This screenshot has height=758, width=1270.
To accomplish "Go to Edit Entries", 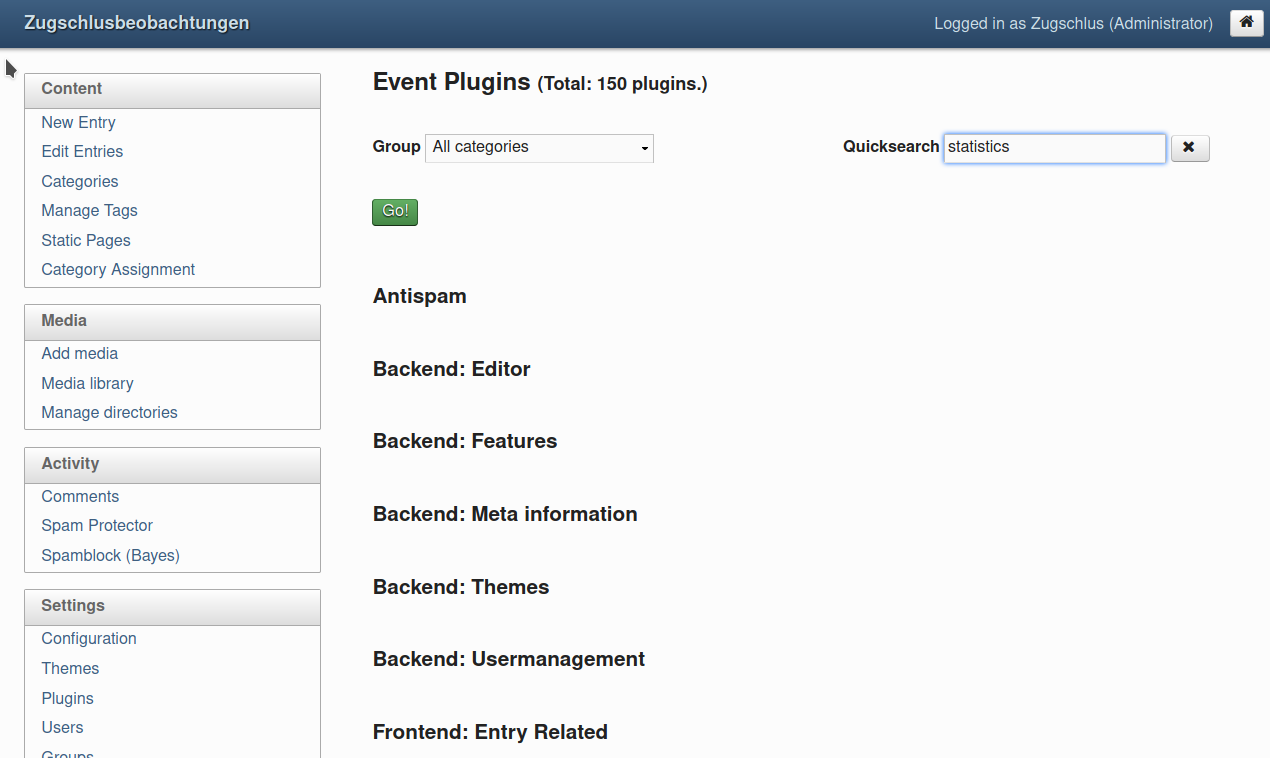I will [x=82, y=152].
